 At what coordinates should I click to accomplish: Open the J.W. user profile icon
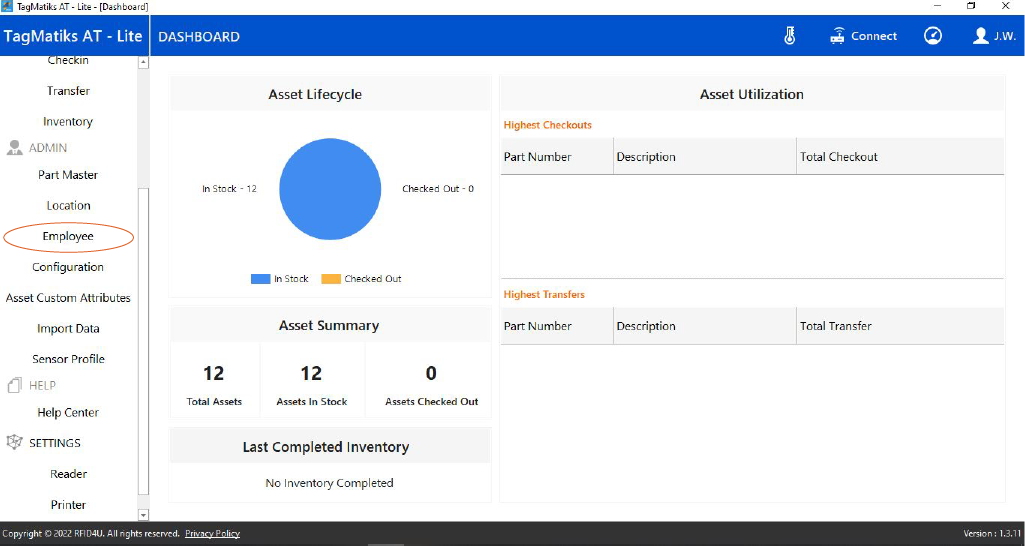pyautogui.click(x=980, y=36)
